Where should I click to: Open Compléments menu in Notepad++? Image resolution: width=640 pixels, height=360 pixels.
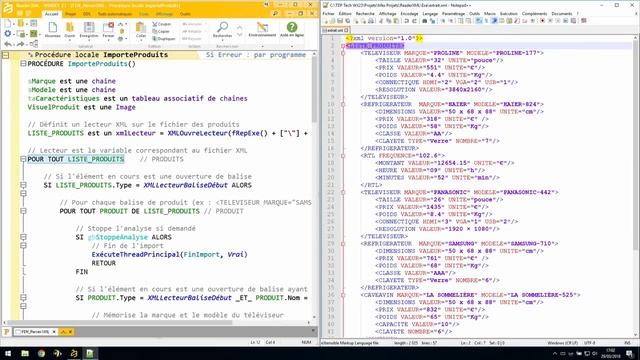pos(534,13)
